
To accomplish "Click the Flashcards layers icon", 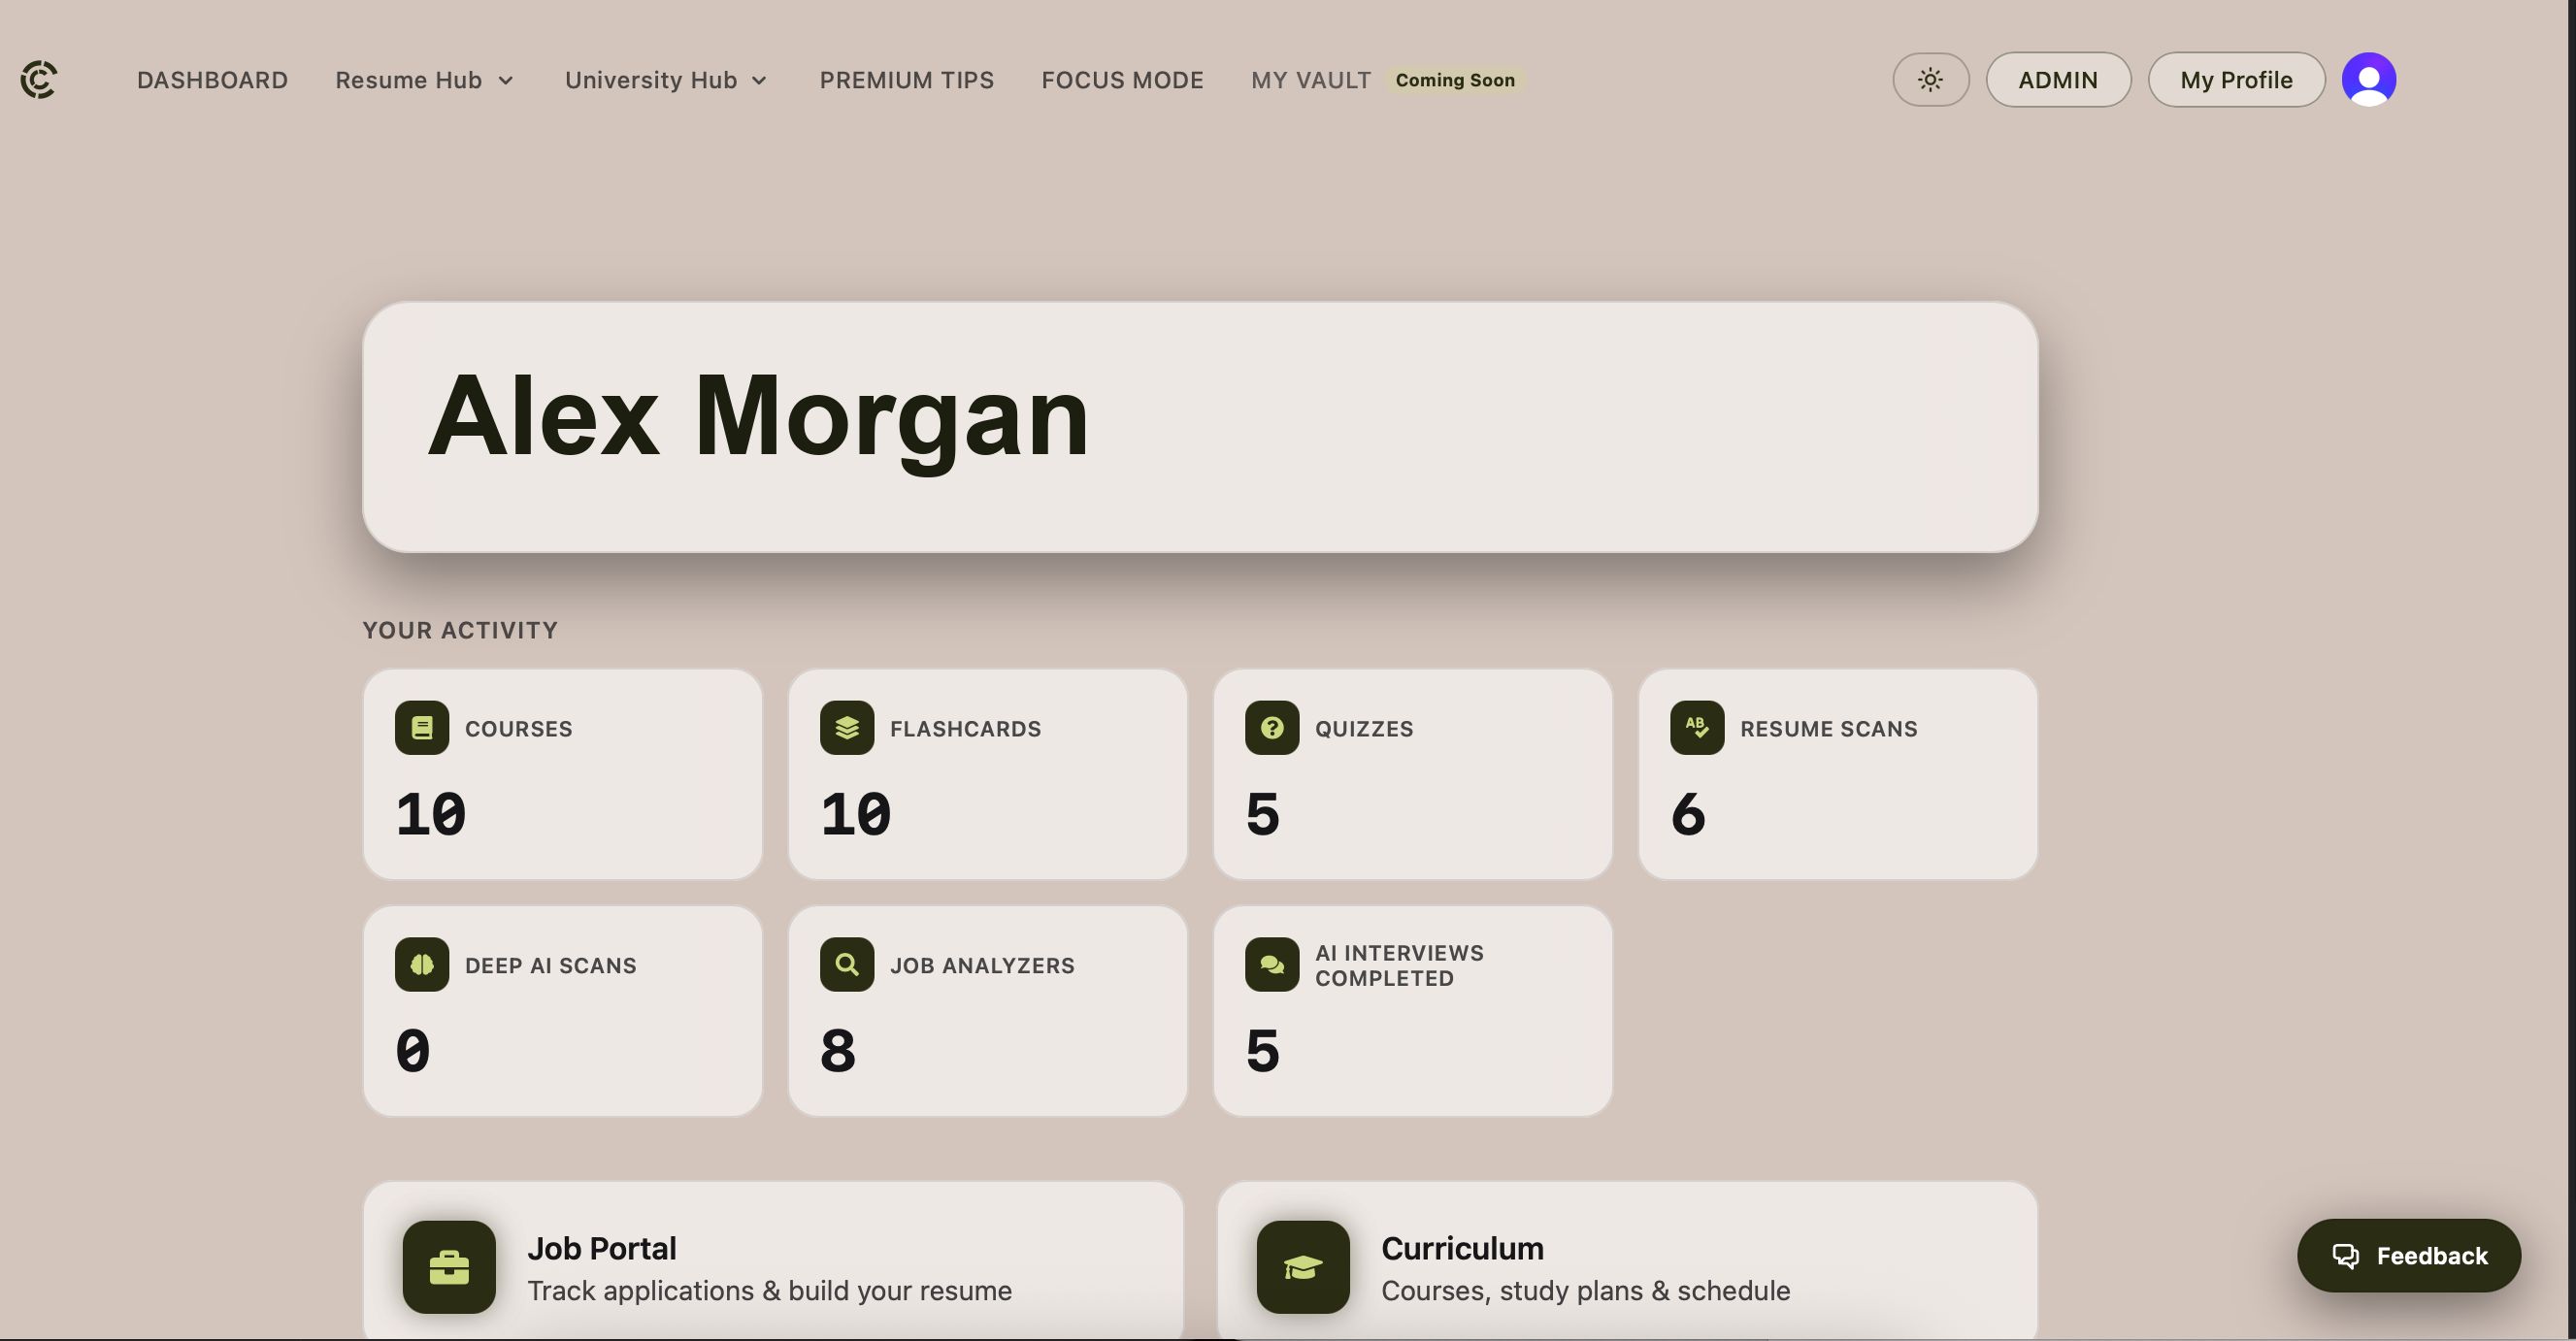I will pos(846,728).
